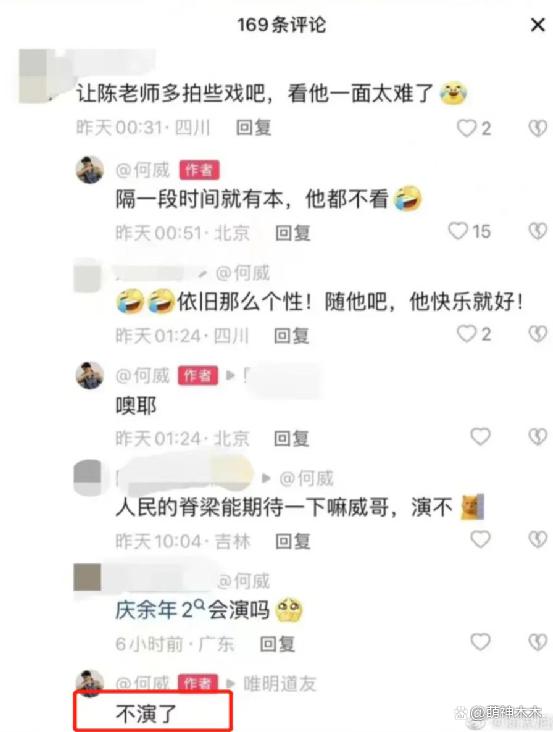The width and height of the screenshot is (553, 732).
Task: Dislike 何威's reply with 15 likes
Action: [538, 231]
